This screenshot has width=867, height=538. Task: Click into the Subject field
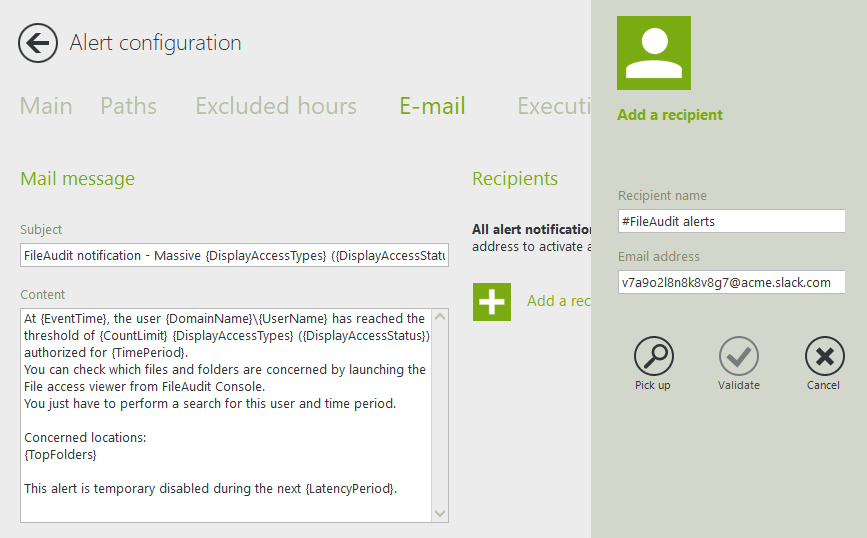pyautogui.click(x=234, y=256)
